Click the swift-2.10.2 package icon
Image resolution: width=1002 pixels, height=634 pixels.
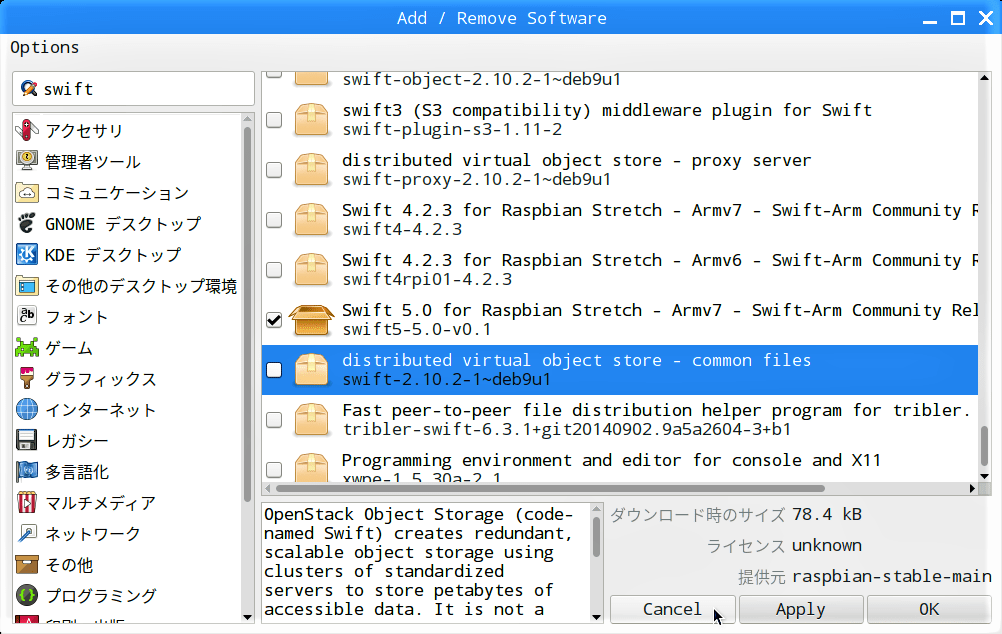tap(311, 369)
